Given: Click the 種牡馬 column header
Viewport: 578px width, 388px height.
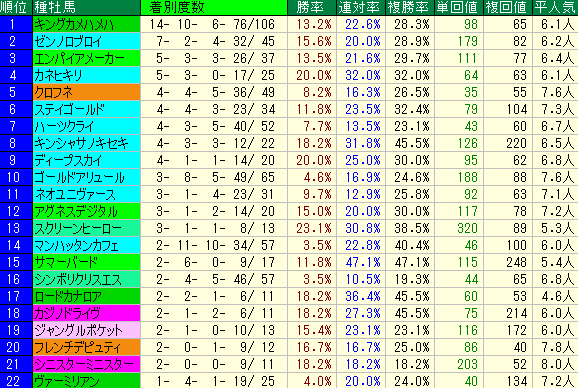Looking at the screenshot, I should pyautogui.click(x=86, y=7).
